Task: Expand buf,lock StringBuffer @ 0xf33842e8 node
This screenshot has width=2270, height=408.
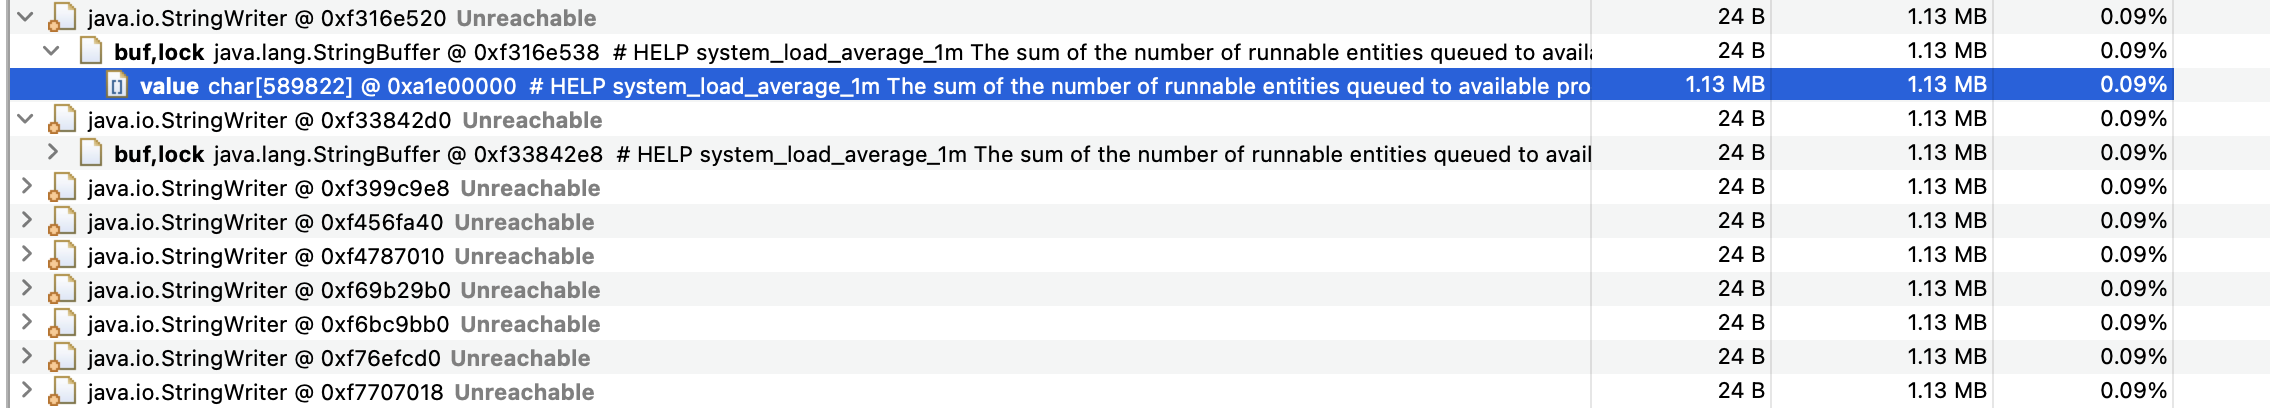Action: (52, 153)
